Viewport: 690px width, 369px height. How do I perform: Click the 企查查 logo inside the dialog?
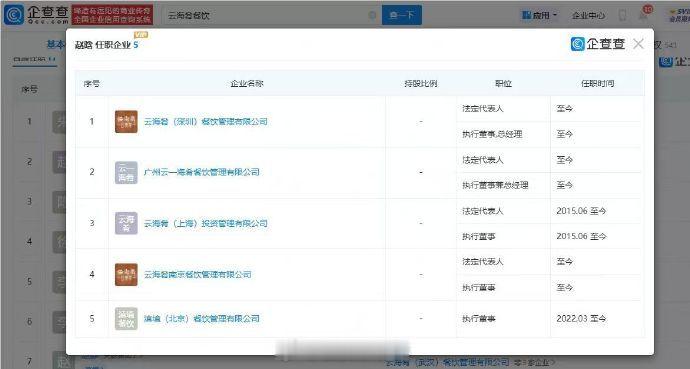(598, 44)
